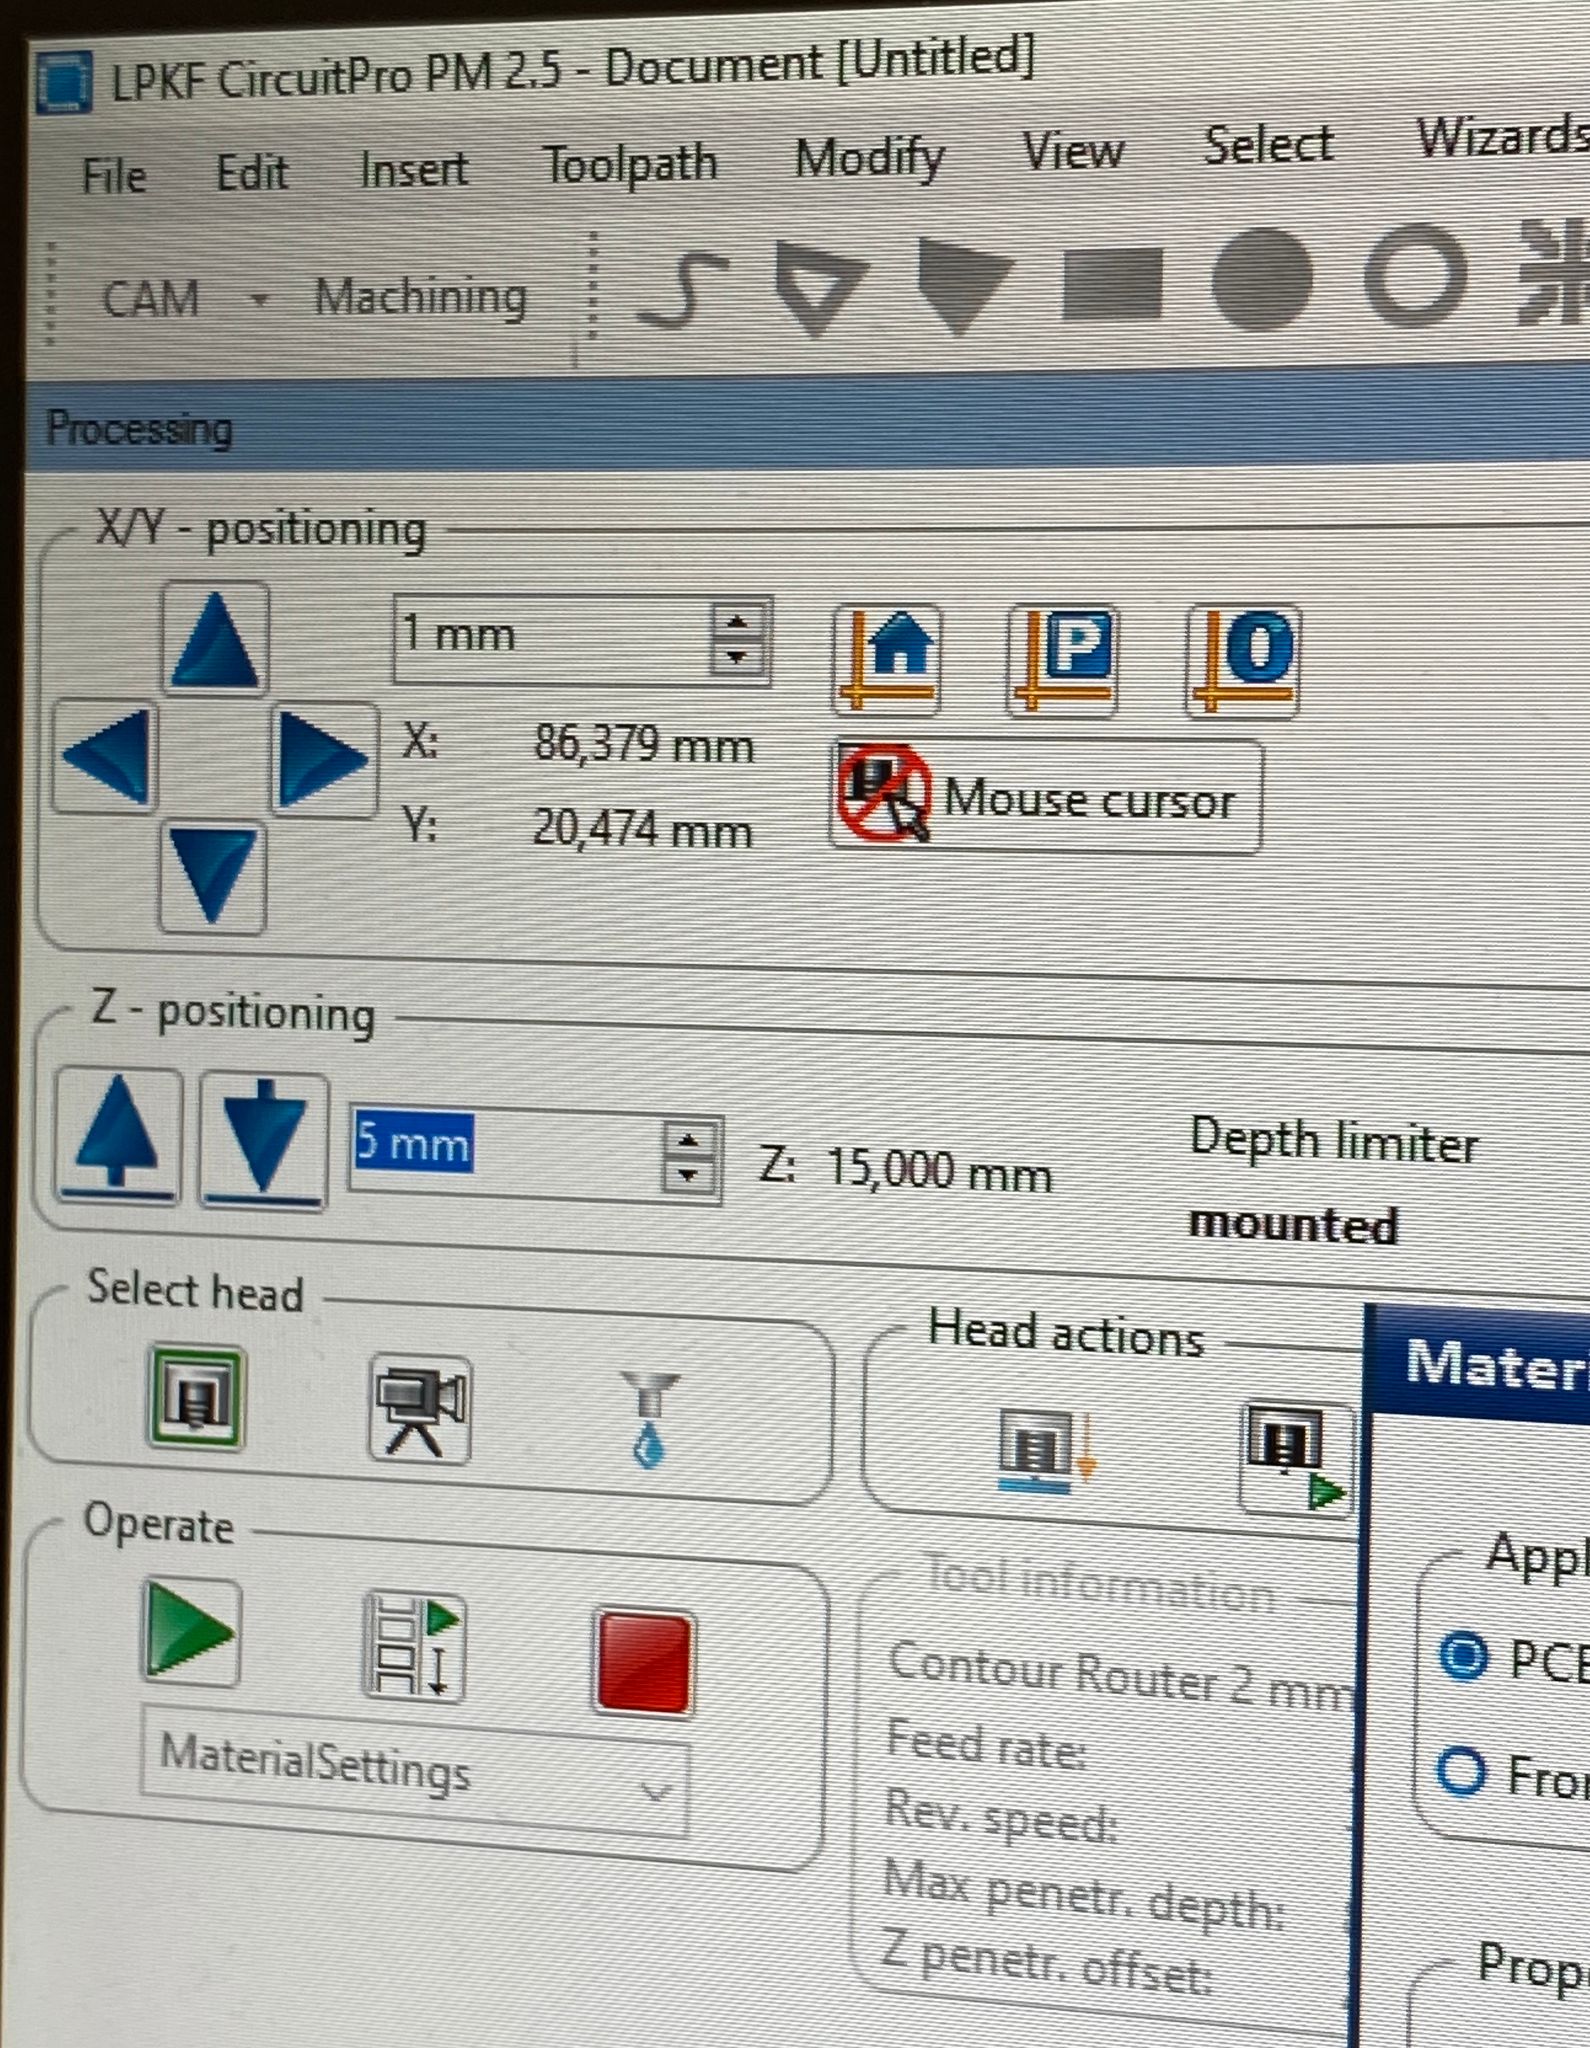
Task: Switch to CAM view
Action: point(151,299)
